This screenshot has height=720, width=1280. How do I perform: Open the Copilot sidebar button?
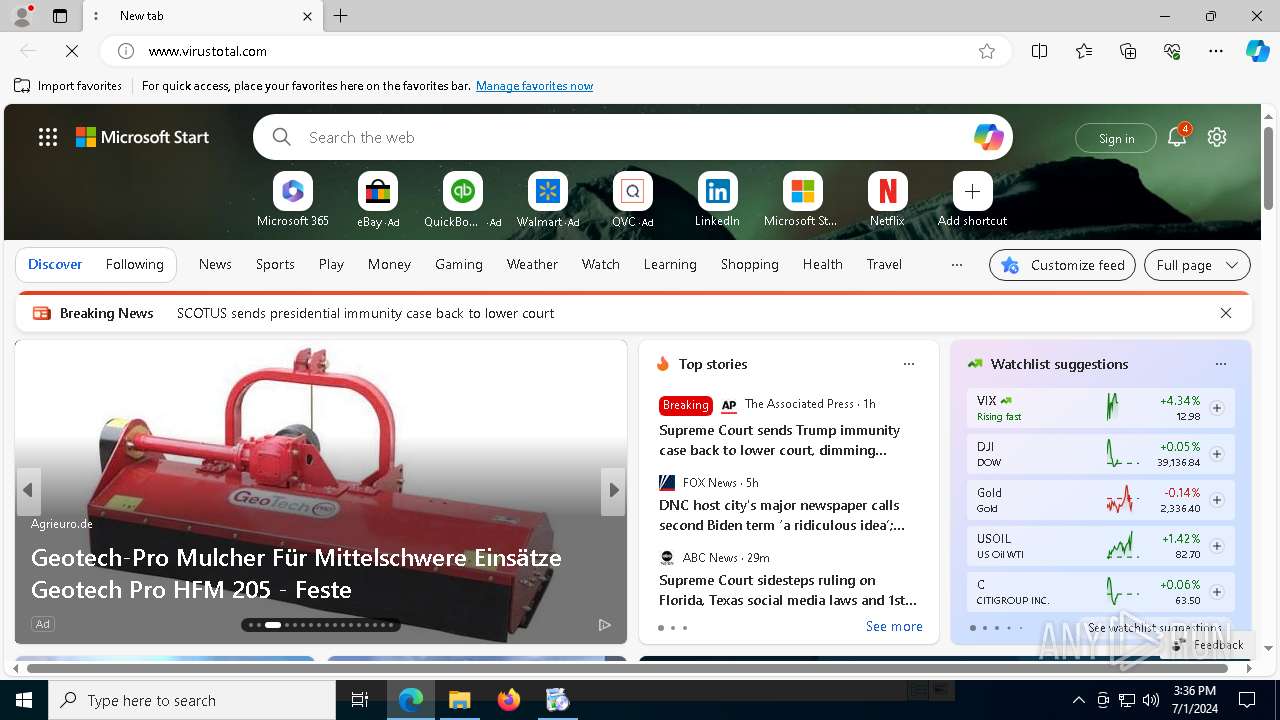1257,51
